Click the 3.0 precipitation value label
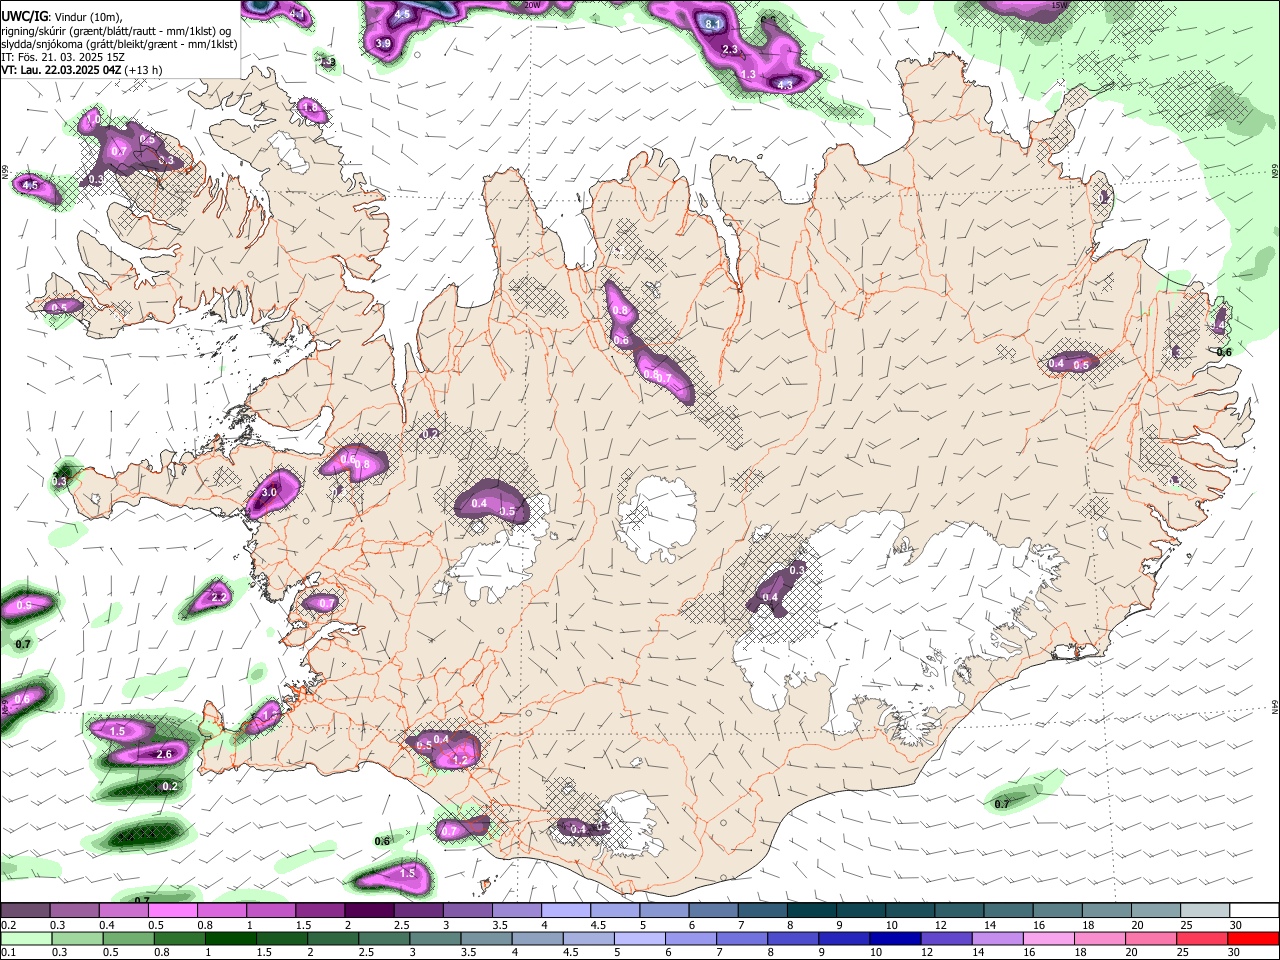Image resolution: width=1280 pixels, height=960 pixels. tap(269, 492)
